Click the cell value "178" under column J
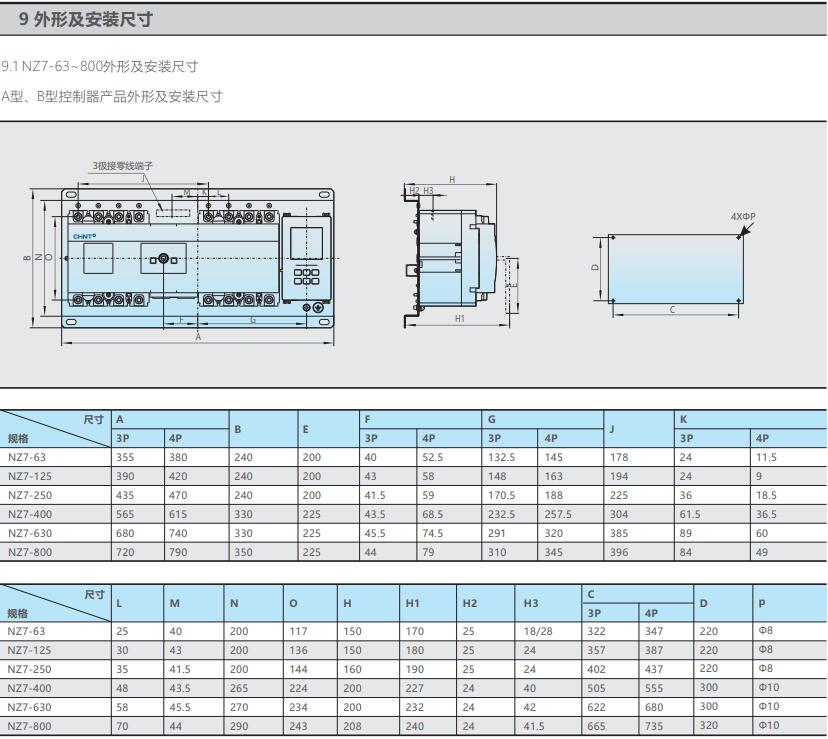This screenshot has height=739, width=828. pyautogui.click(x=619, y=457)
